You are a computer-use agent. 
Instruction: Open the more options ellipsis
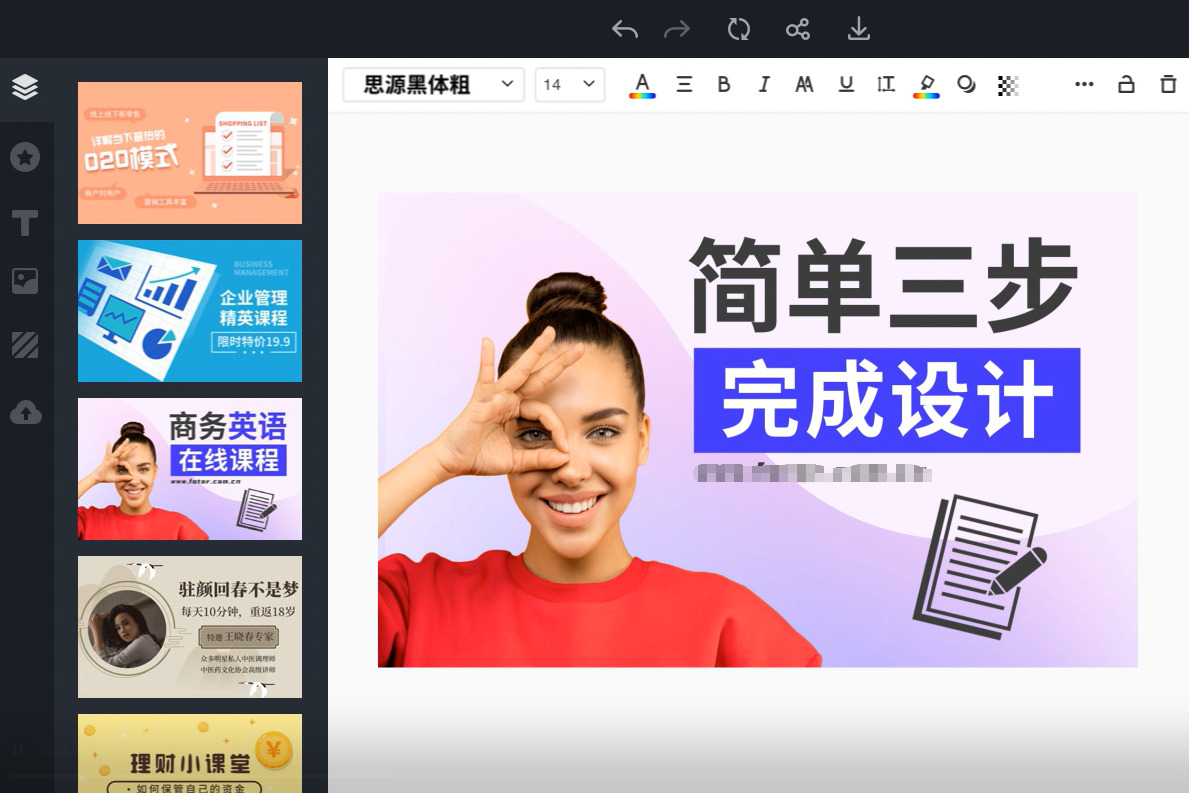pos(1084,84)
